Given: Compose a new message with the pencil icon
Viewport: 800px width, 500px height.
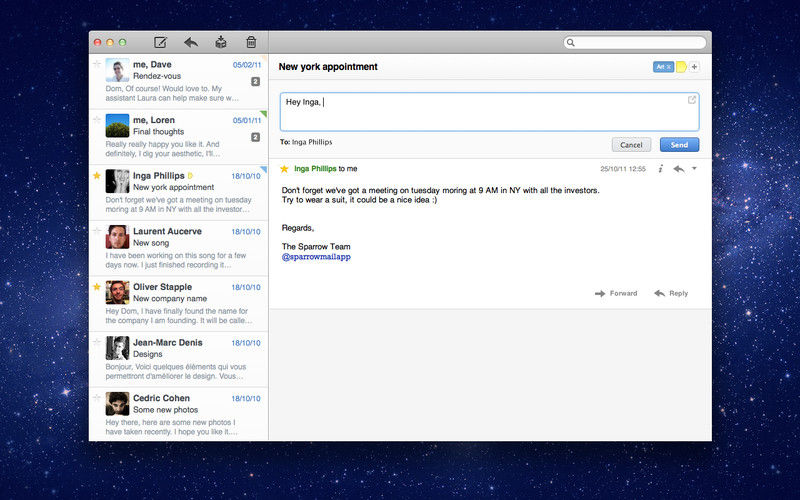Looking at the screenshot, I should click(160, 42).
